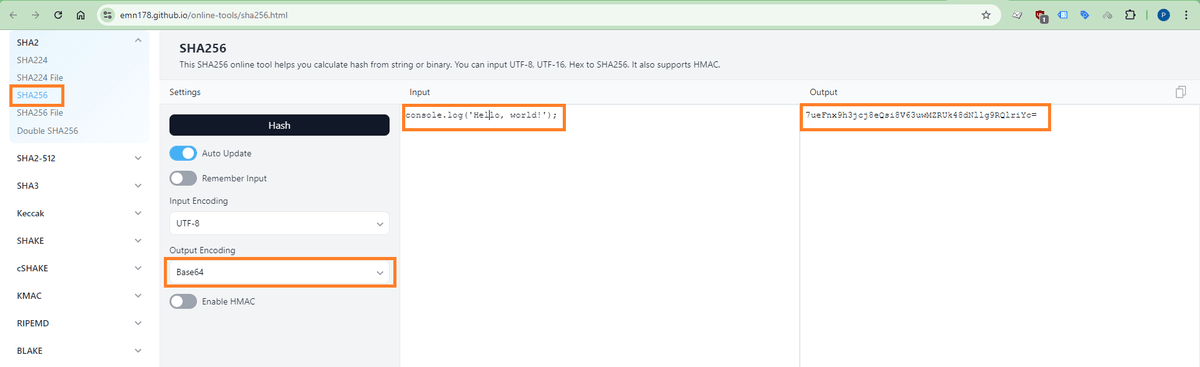The height and width of the screenshot is (367, 1200).
Task: Bookmark this page with the star icon
Action: coord(986,15)
